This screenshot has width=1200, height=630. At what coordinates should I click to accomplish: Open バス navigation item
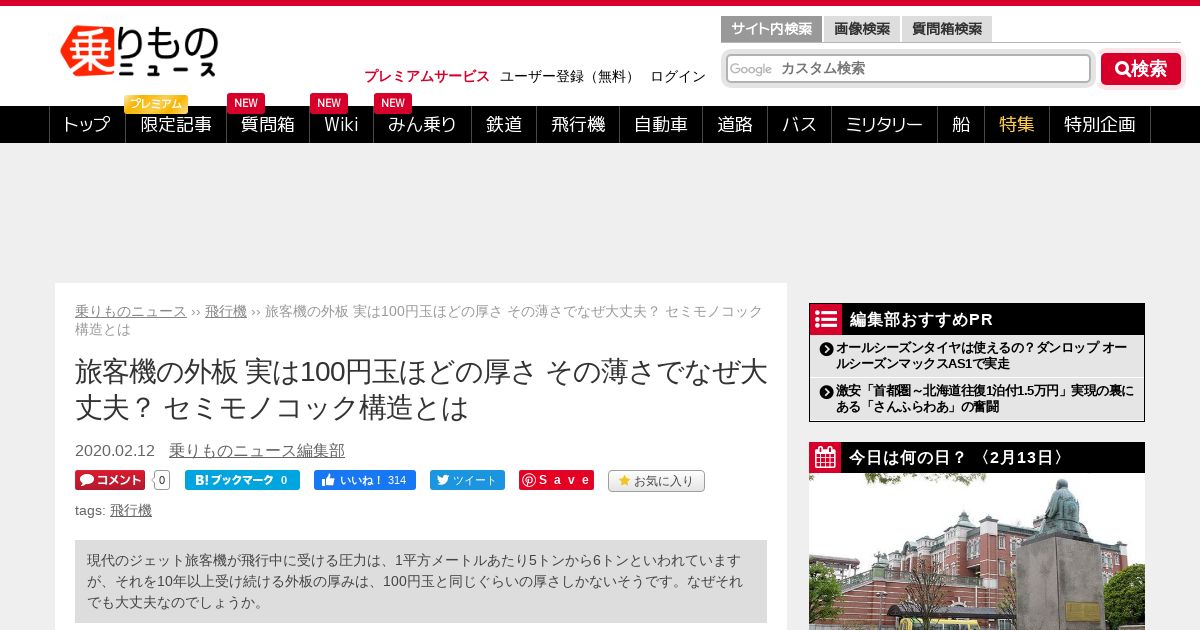pos(799,125)
